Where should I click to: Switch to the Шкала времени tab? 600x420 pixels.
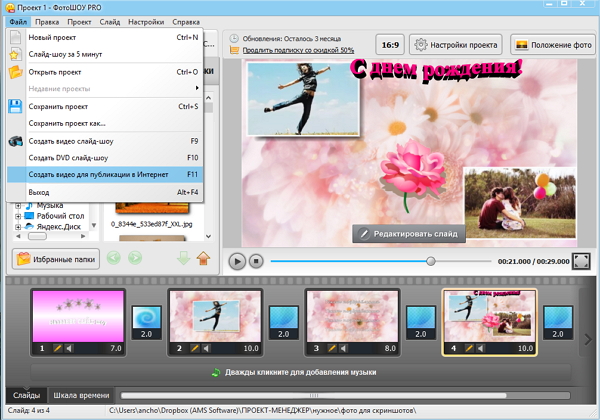pyautogui.click(x=81, y=396)
